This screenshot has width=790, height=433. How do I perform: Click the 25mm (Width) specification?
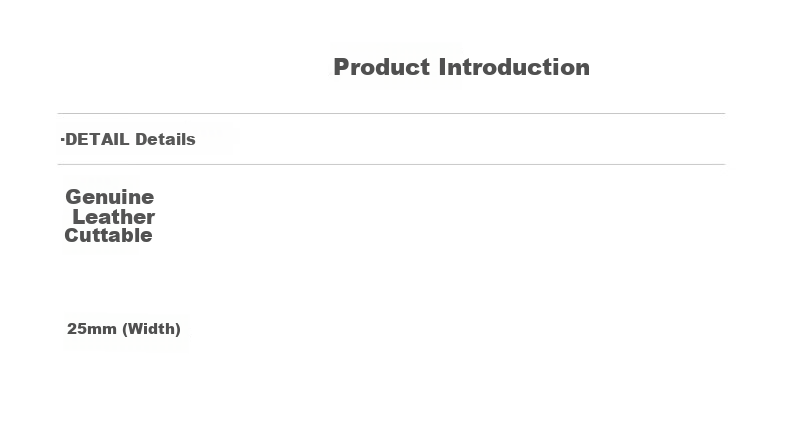tap(124, 329)
